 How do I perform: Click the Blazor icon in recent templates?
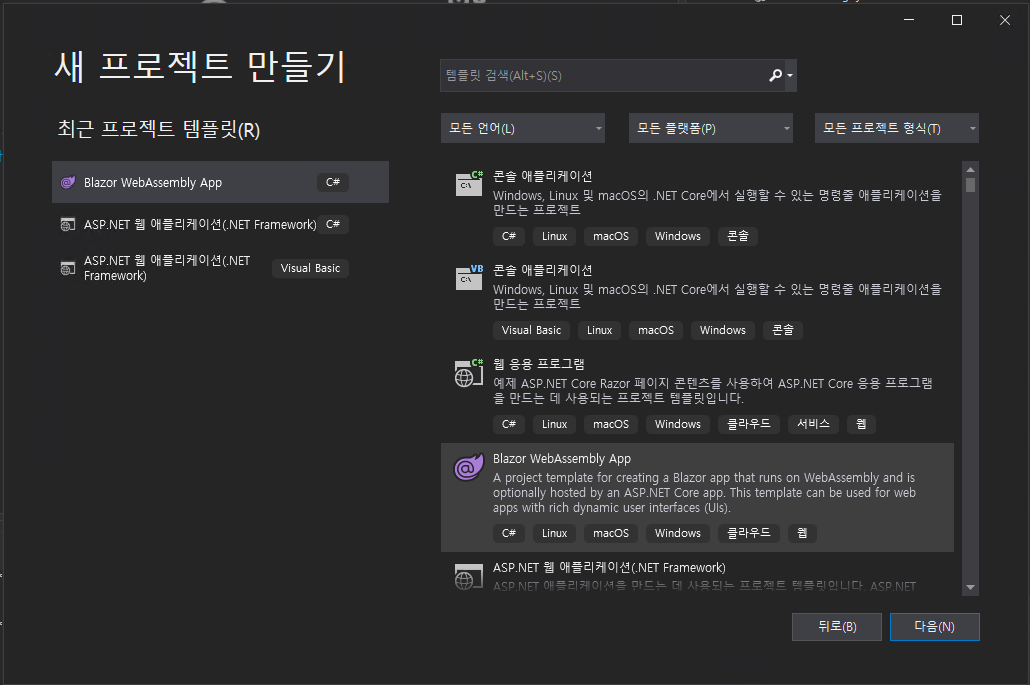click(68, 183)
